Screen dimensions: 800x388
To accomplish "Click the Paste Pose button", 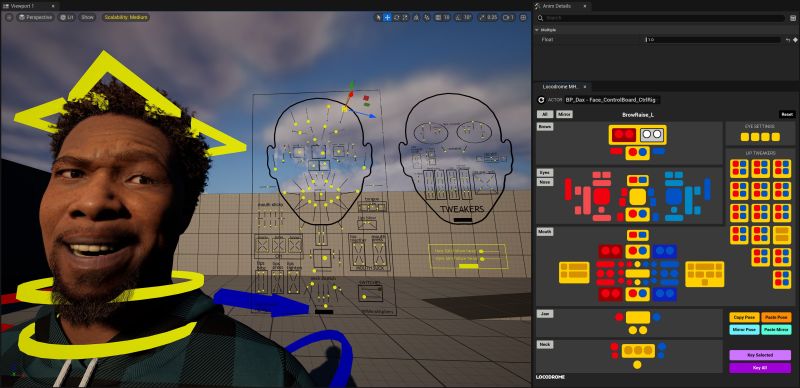I will click(777, 317).
